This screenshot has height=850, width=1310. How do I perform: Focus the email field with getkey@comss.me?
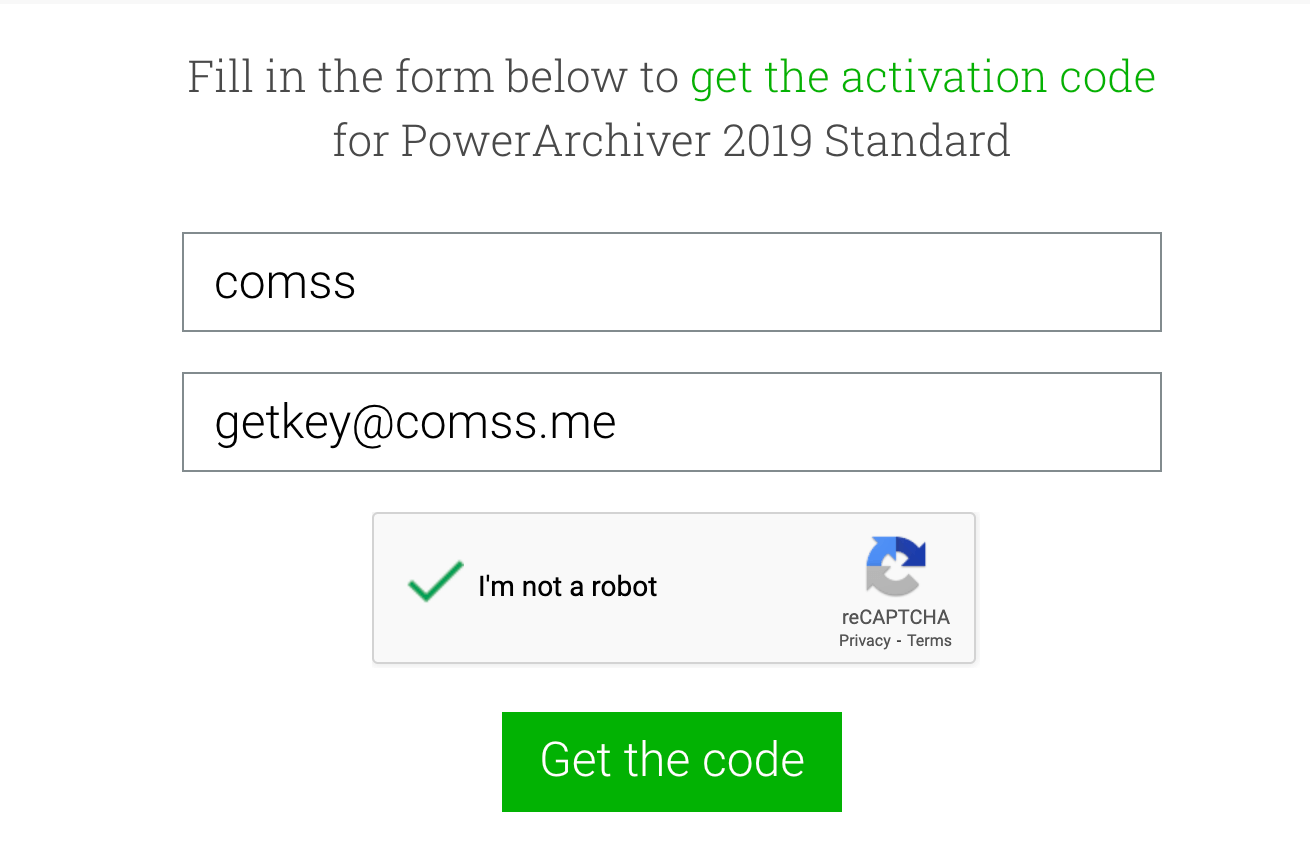pyautogui.click(x=671, y=422)
